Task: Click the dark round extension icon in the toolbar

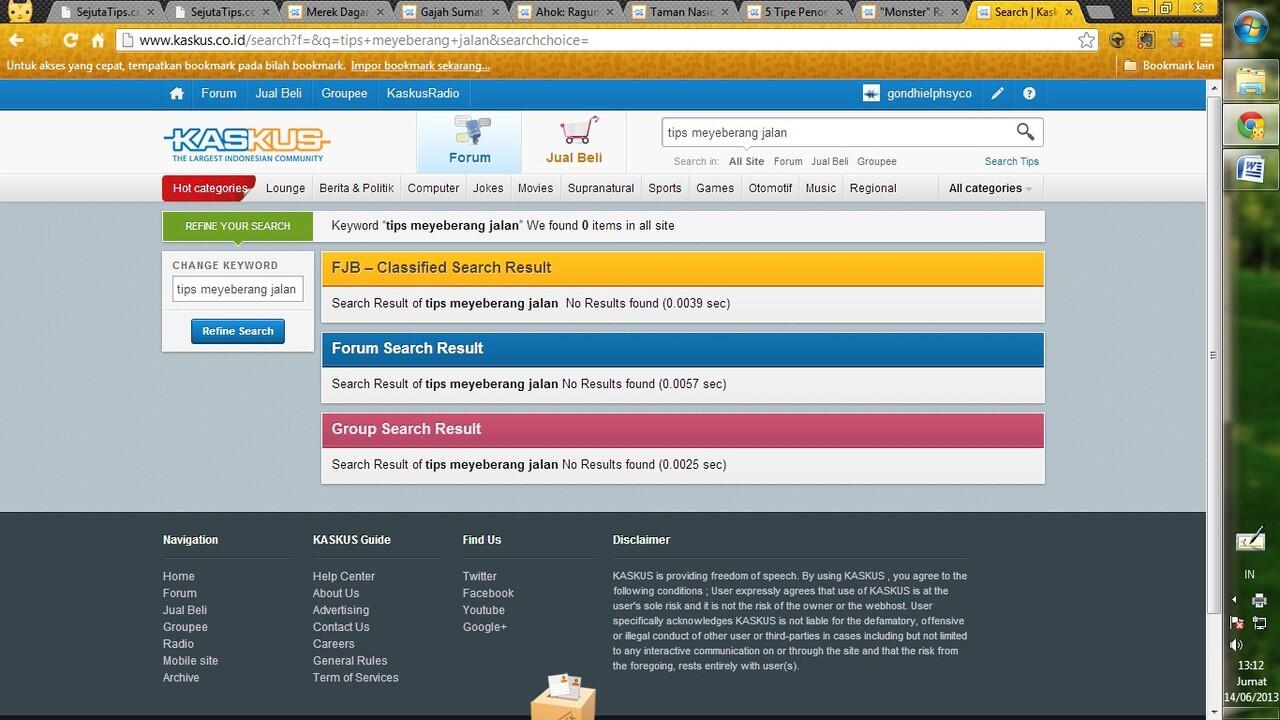Action: point(1117,40)
